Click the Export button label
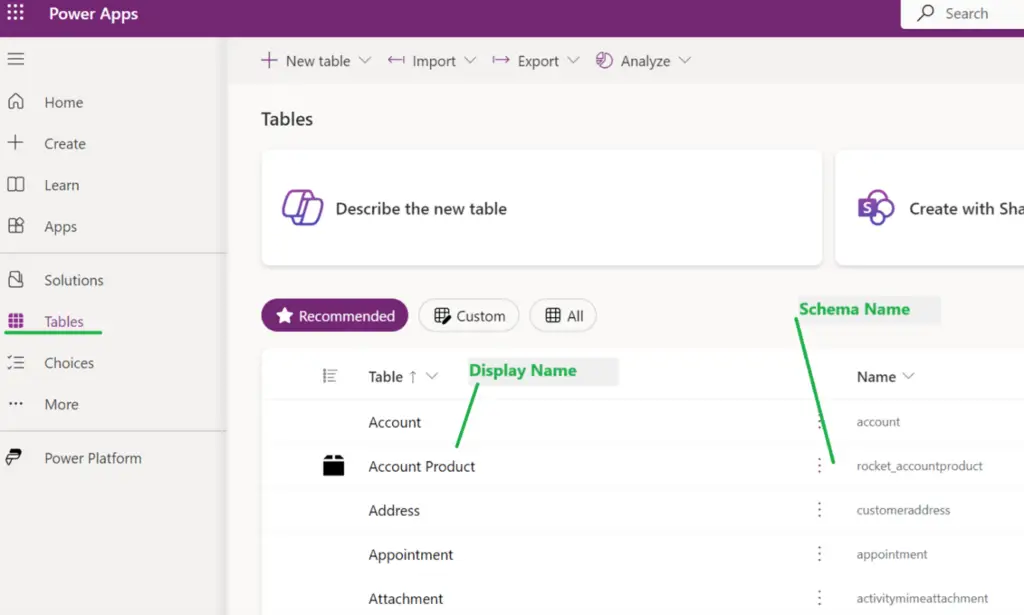 [538, 61]
